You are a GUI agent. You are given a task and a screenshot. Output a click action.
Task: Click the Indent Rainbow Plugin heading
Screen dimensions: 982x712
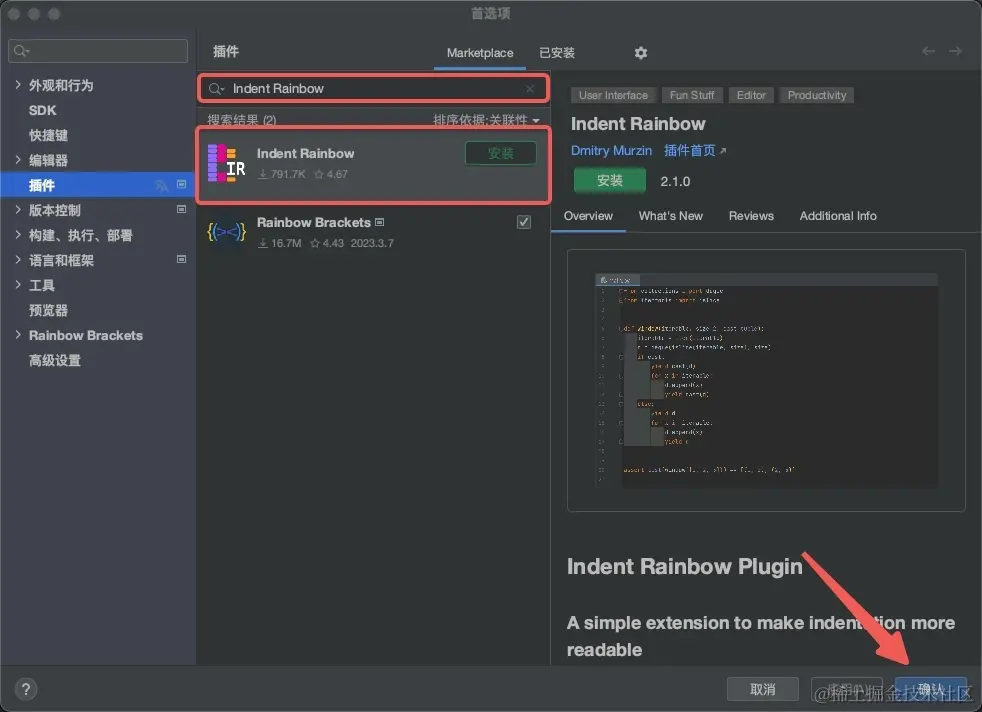[685, 566]
